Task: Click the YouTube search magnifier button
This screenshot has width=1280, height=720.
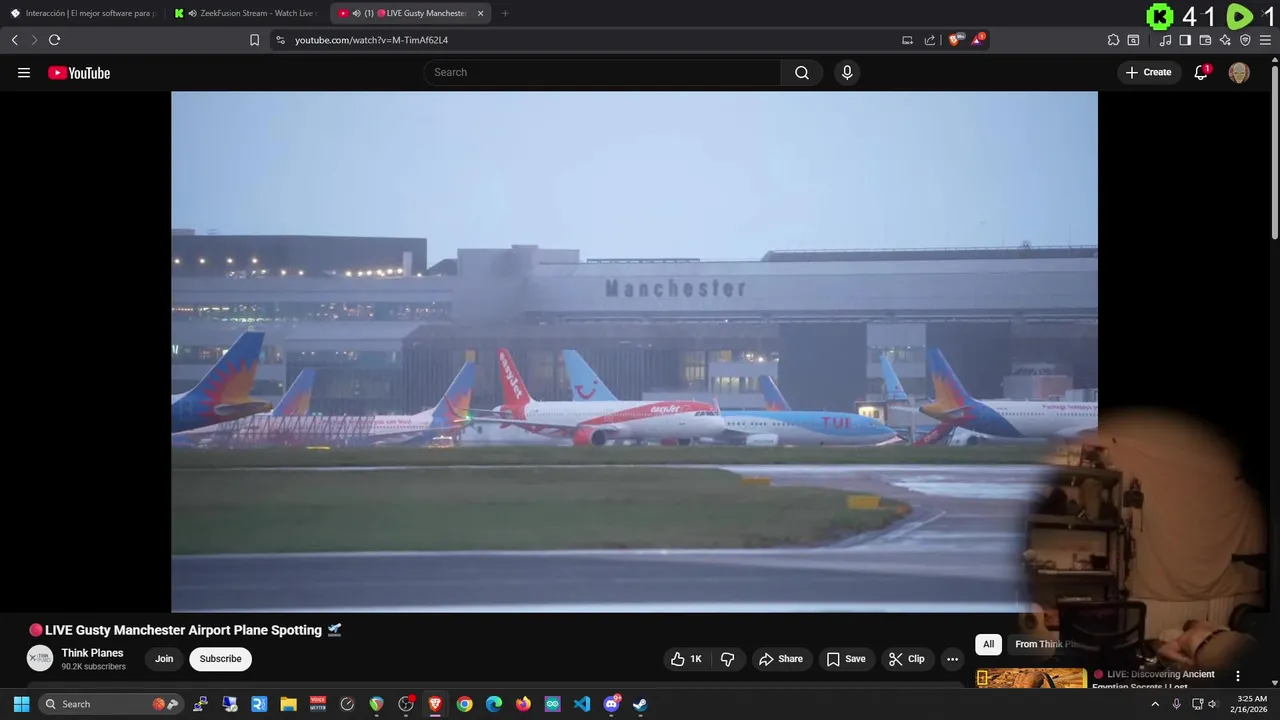Action: click(802, 72)
